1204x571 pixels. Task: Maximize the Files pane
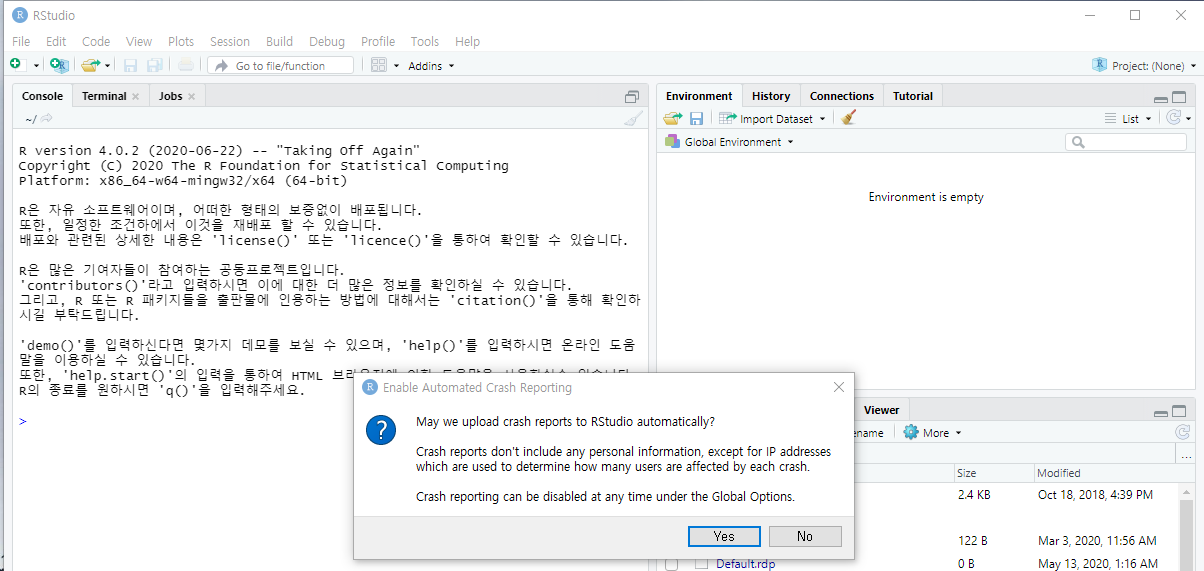1179,410
